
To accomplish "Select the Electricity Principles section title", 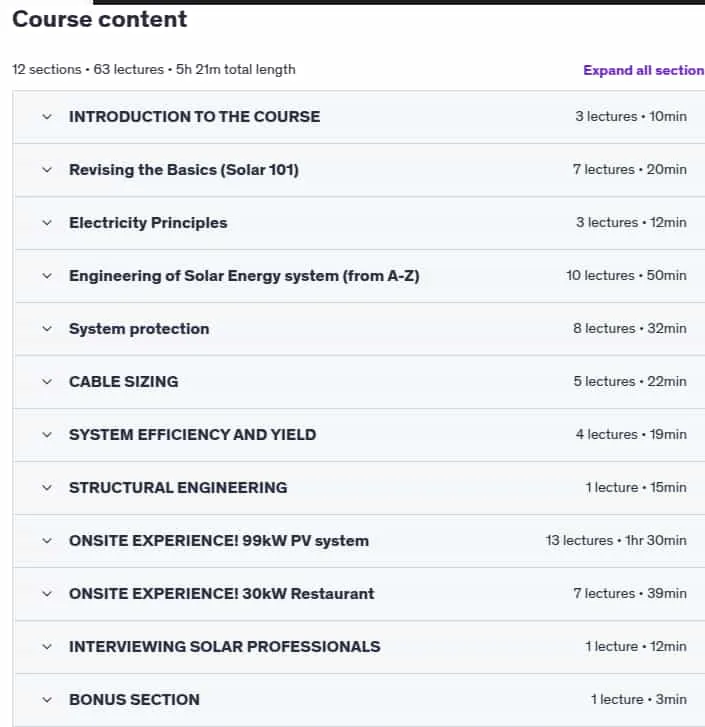I will tap(148, 223).
